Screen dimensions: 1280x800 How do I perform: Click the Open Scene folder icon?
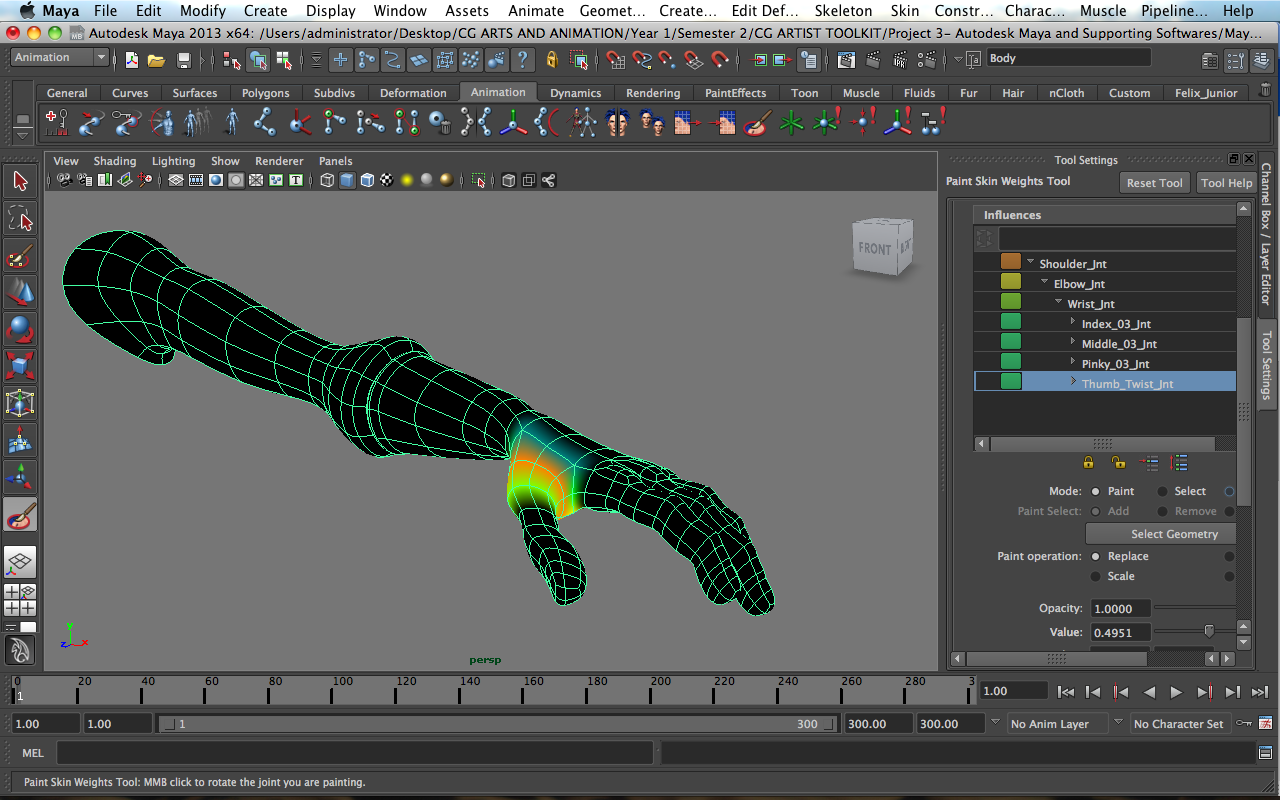pyautogui.click(x=156, y=60)
